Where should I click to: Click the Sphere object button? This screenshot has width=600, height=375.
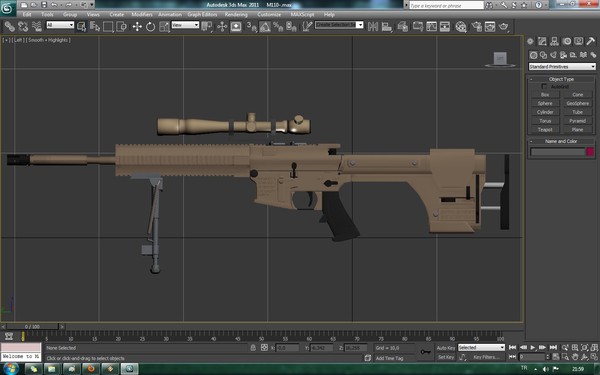pyautogui.click(x=545, y=103)
